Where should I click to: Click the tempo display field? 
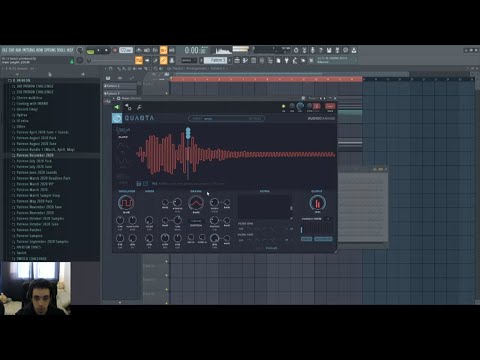click(x=126, y=50)
